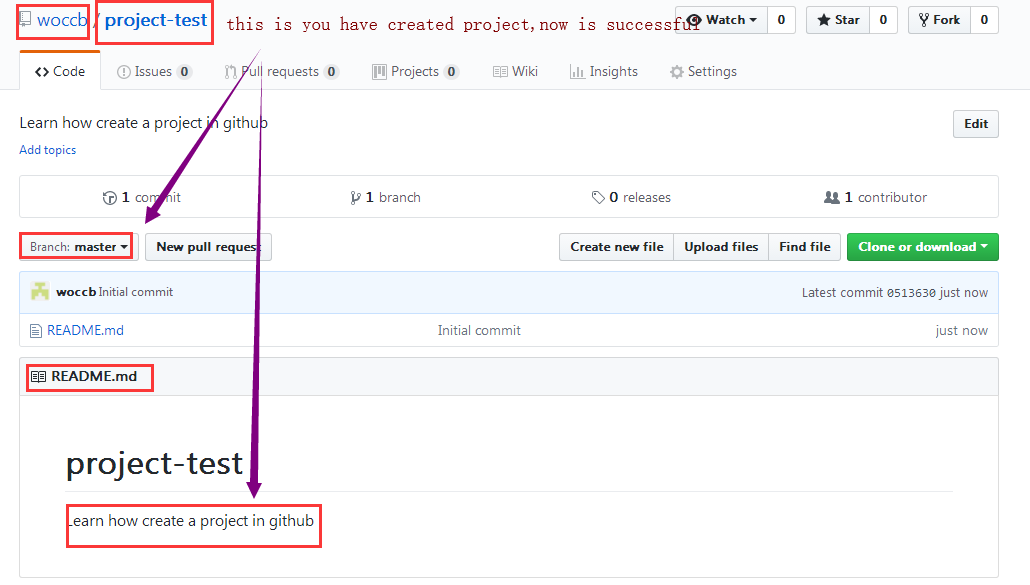Click the Edit description button
Screen dimensions: 1030x585
975,124
